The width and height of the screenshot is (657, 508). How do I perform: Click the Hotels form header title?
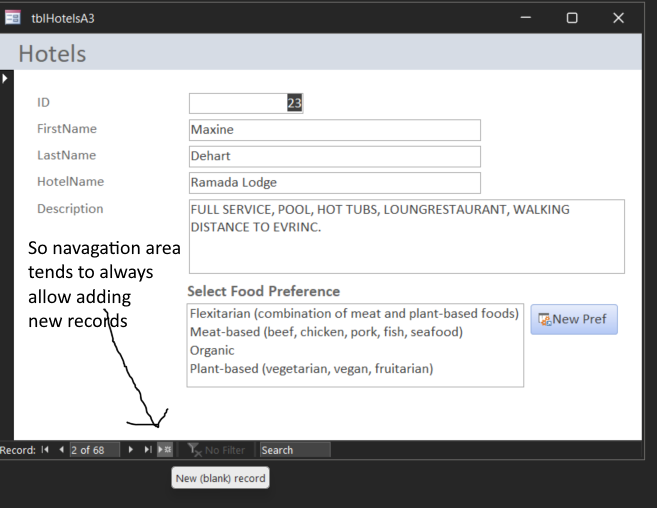point(52,54)
